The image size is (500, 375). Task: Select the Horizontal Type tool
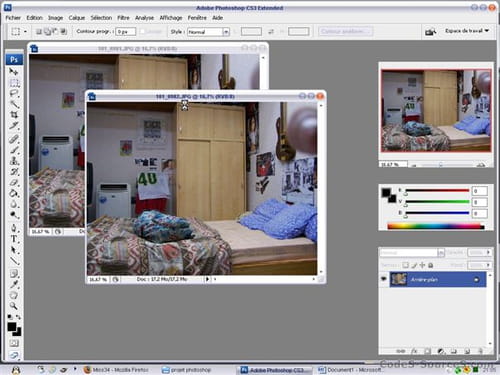tap(14, 239)
